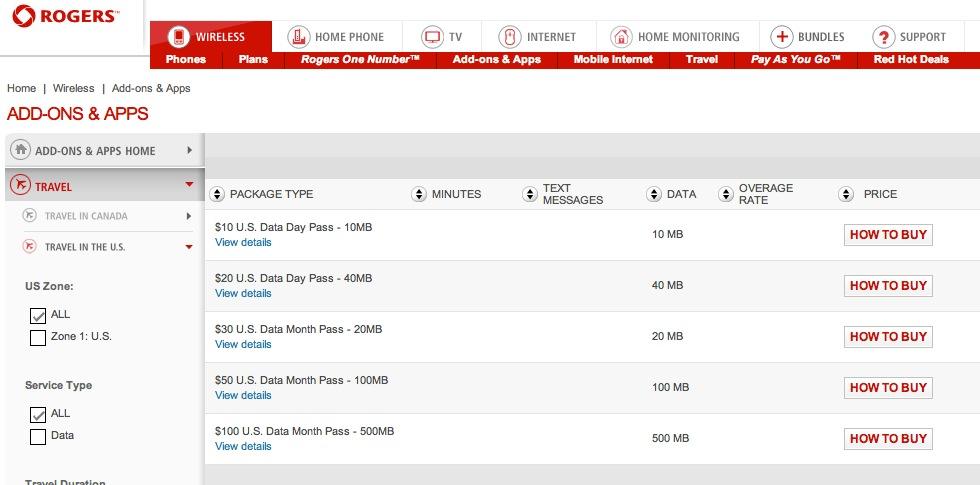Click the 'Service Type' filter heading

point(58,385)
